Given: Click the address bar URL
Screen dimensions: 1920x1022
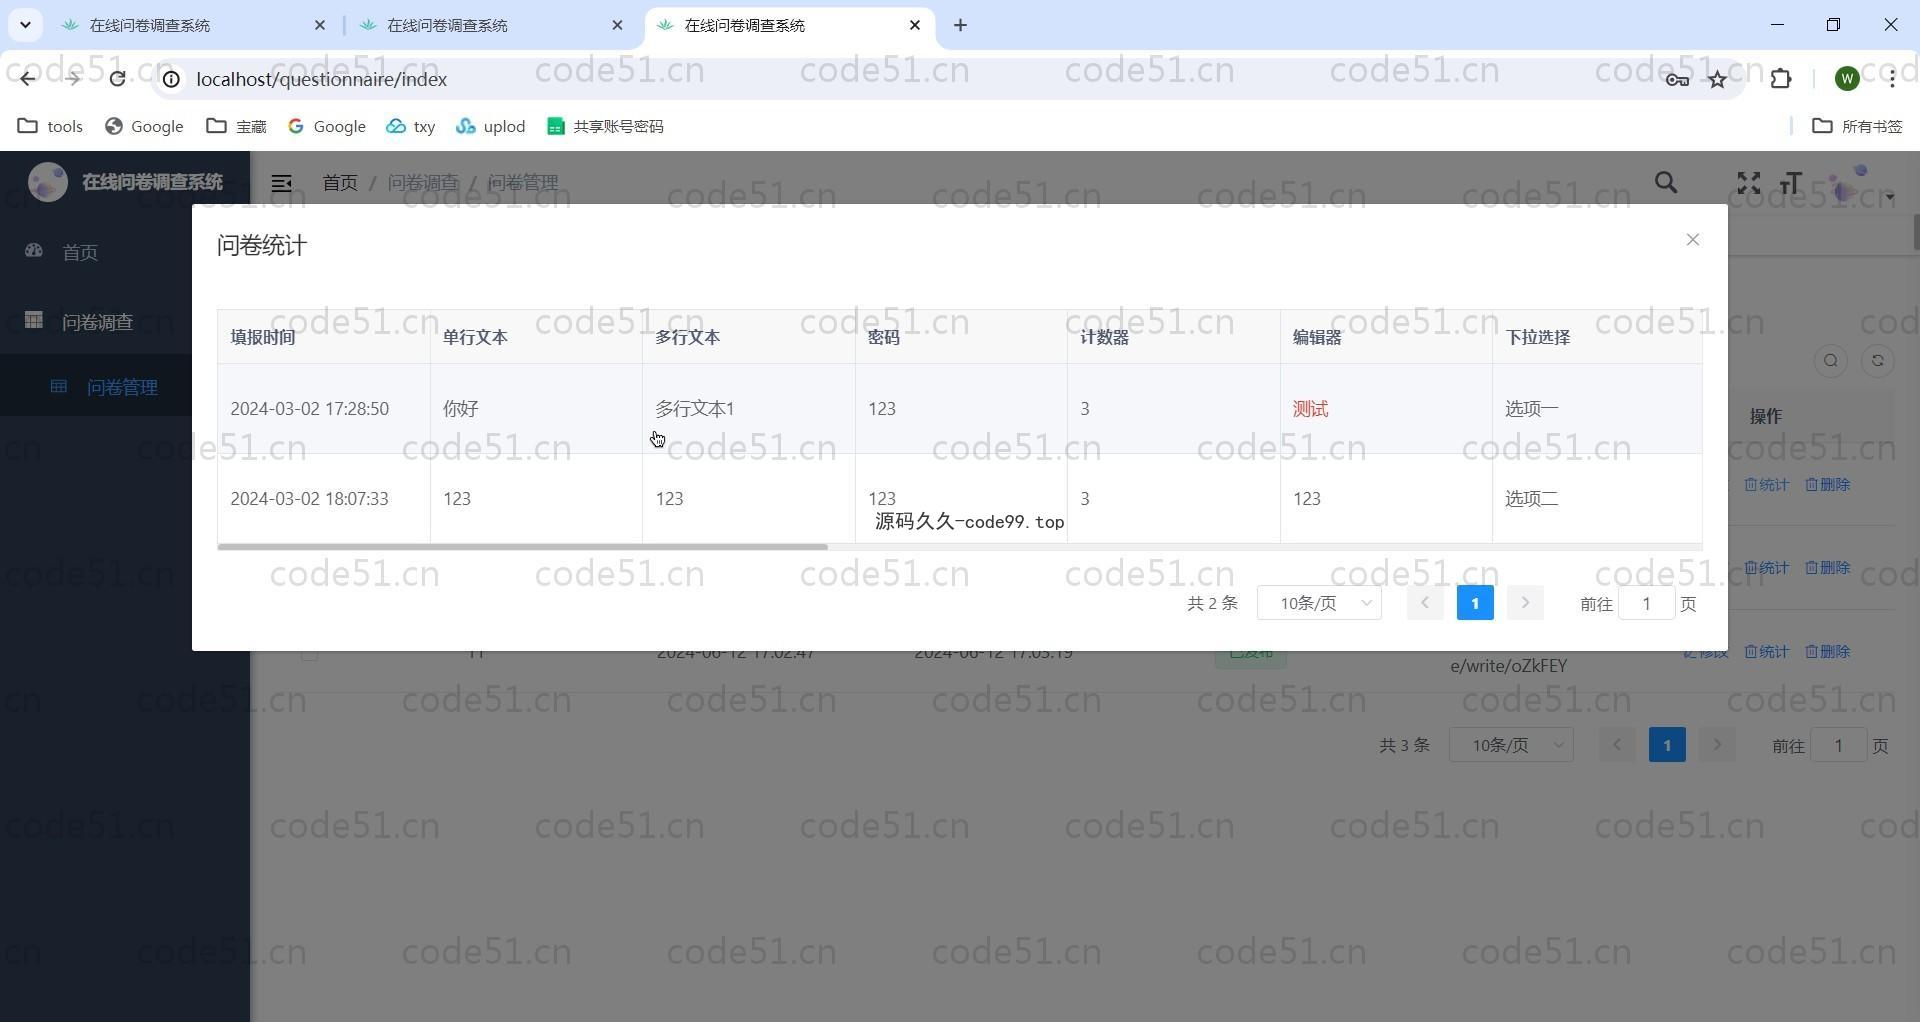Looking at the screenshot, I should (322, 79).
